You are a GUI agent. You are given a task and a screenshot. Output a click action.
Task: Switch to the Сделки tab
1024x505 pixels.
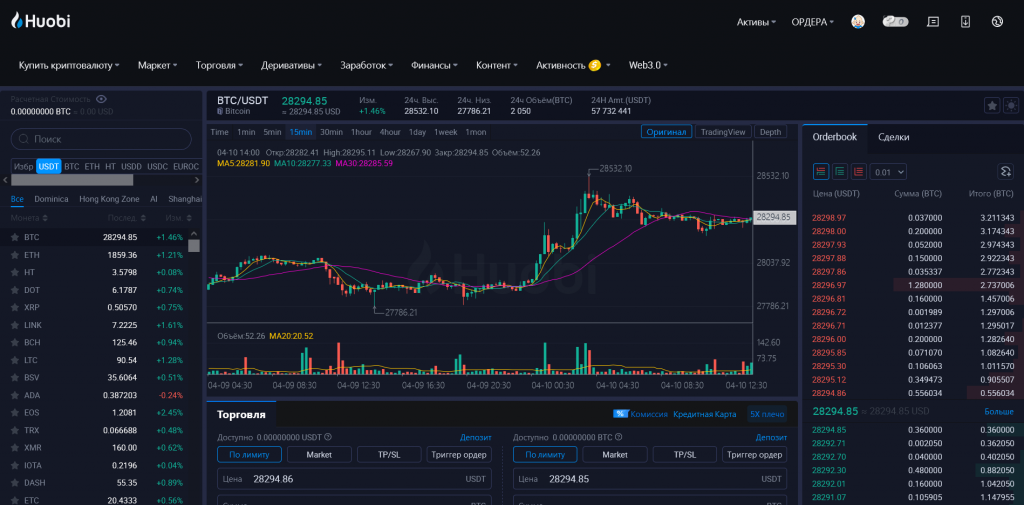tap(893, 137)
